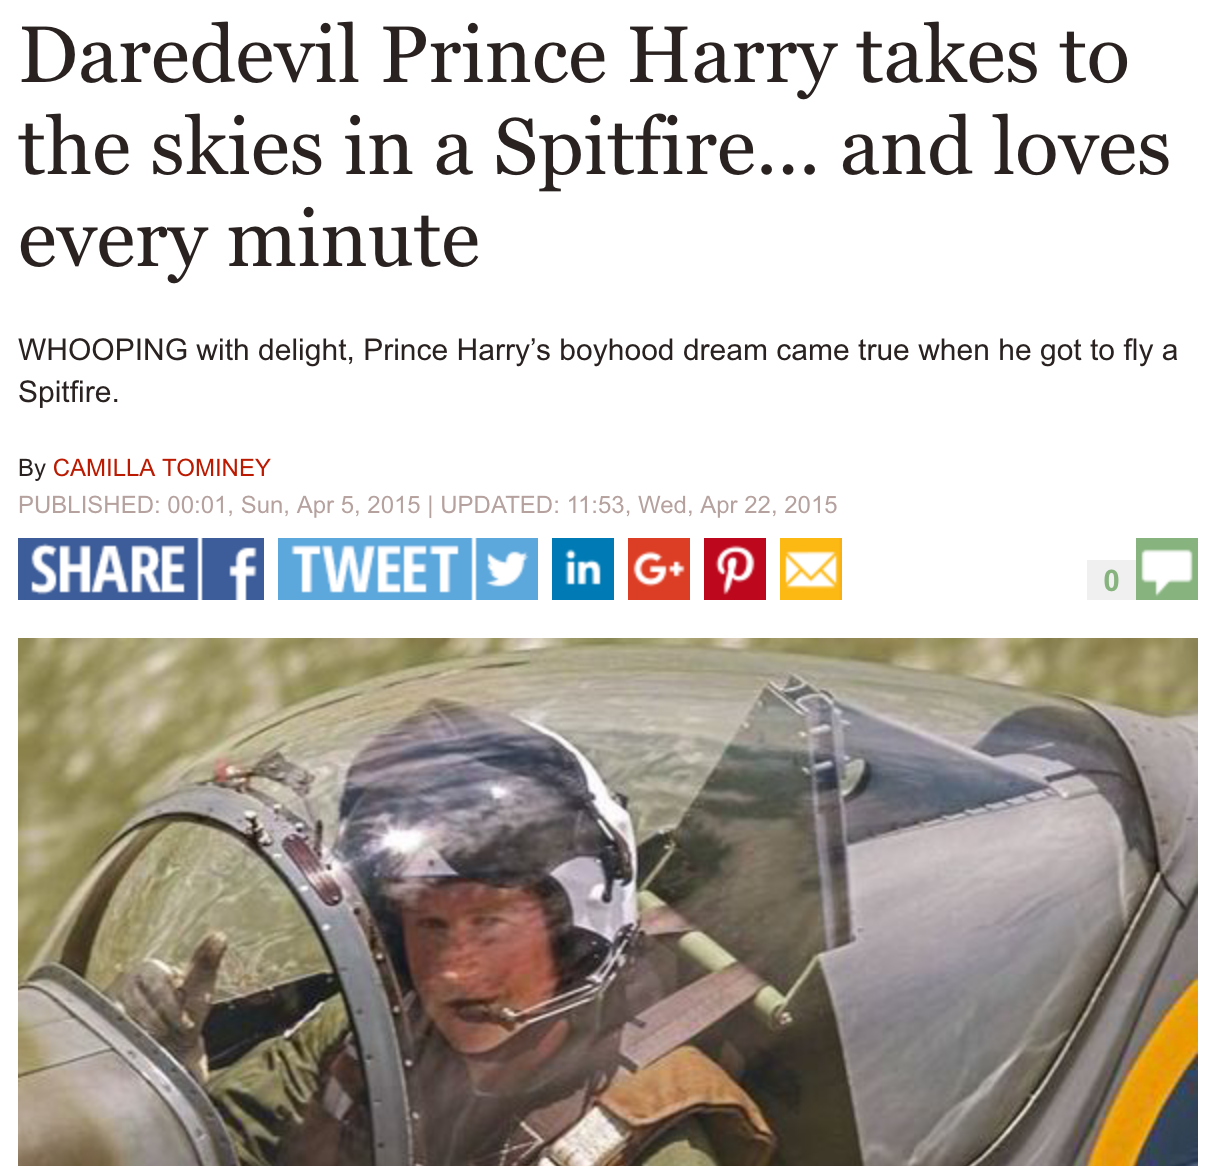Click the TWEET button label
1228x1166 pixels.
click(374, 569)
